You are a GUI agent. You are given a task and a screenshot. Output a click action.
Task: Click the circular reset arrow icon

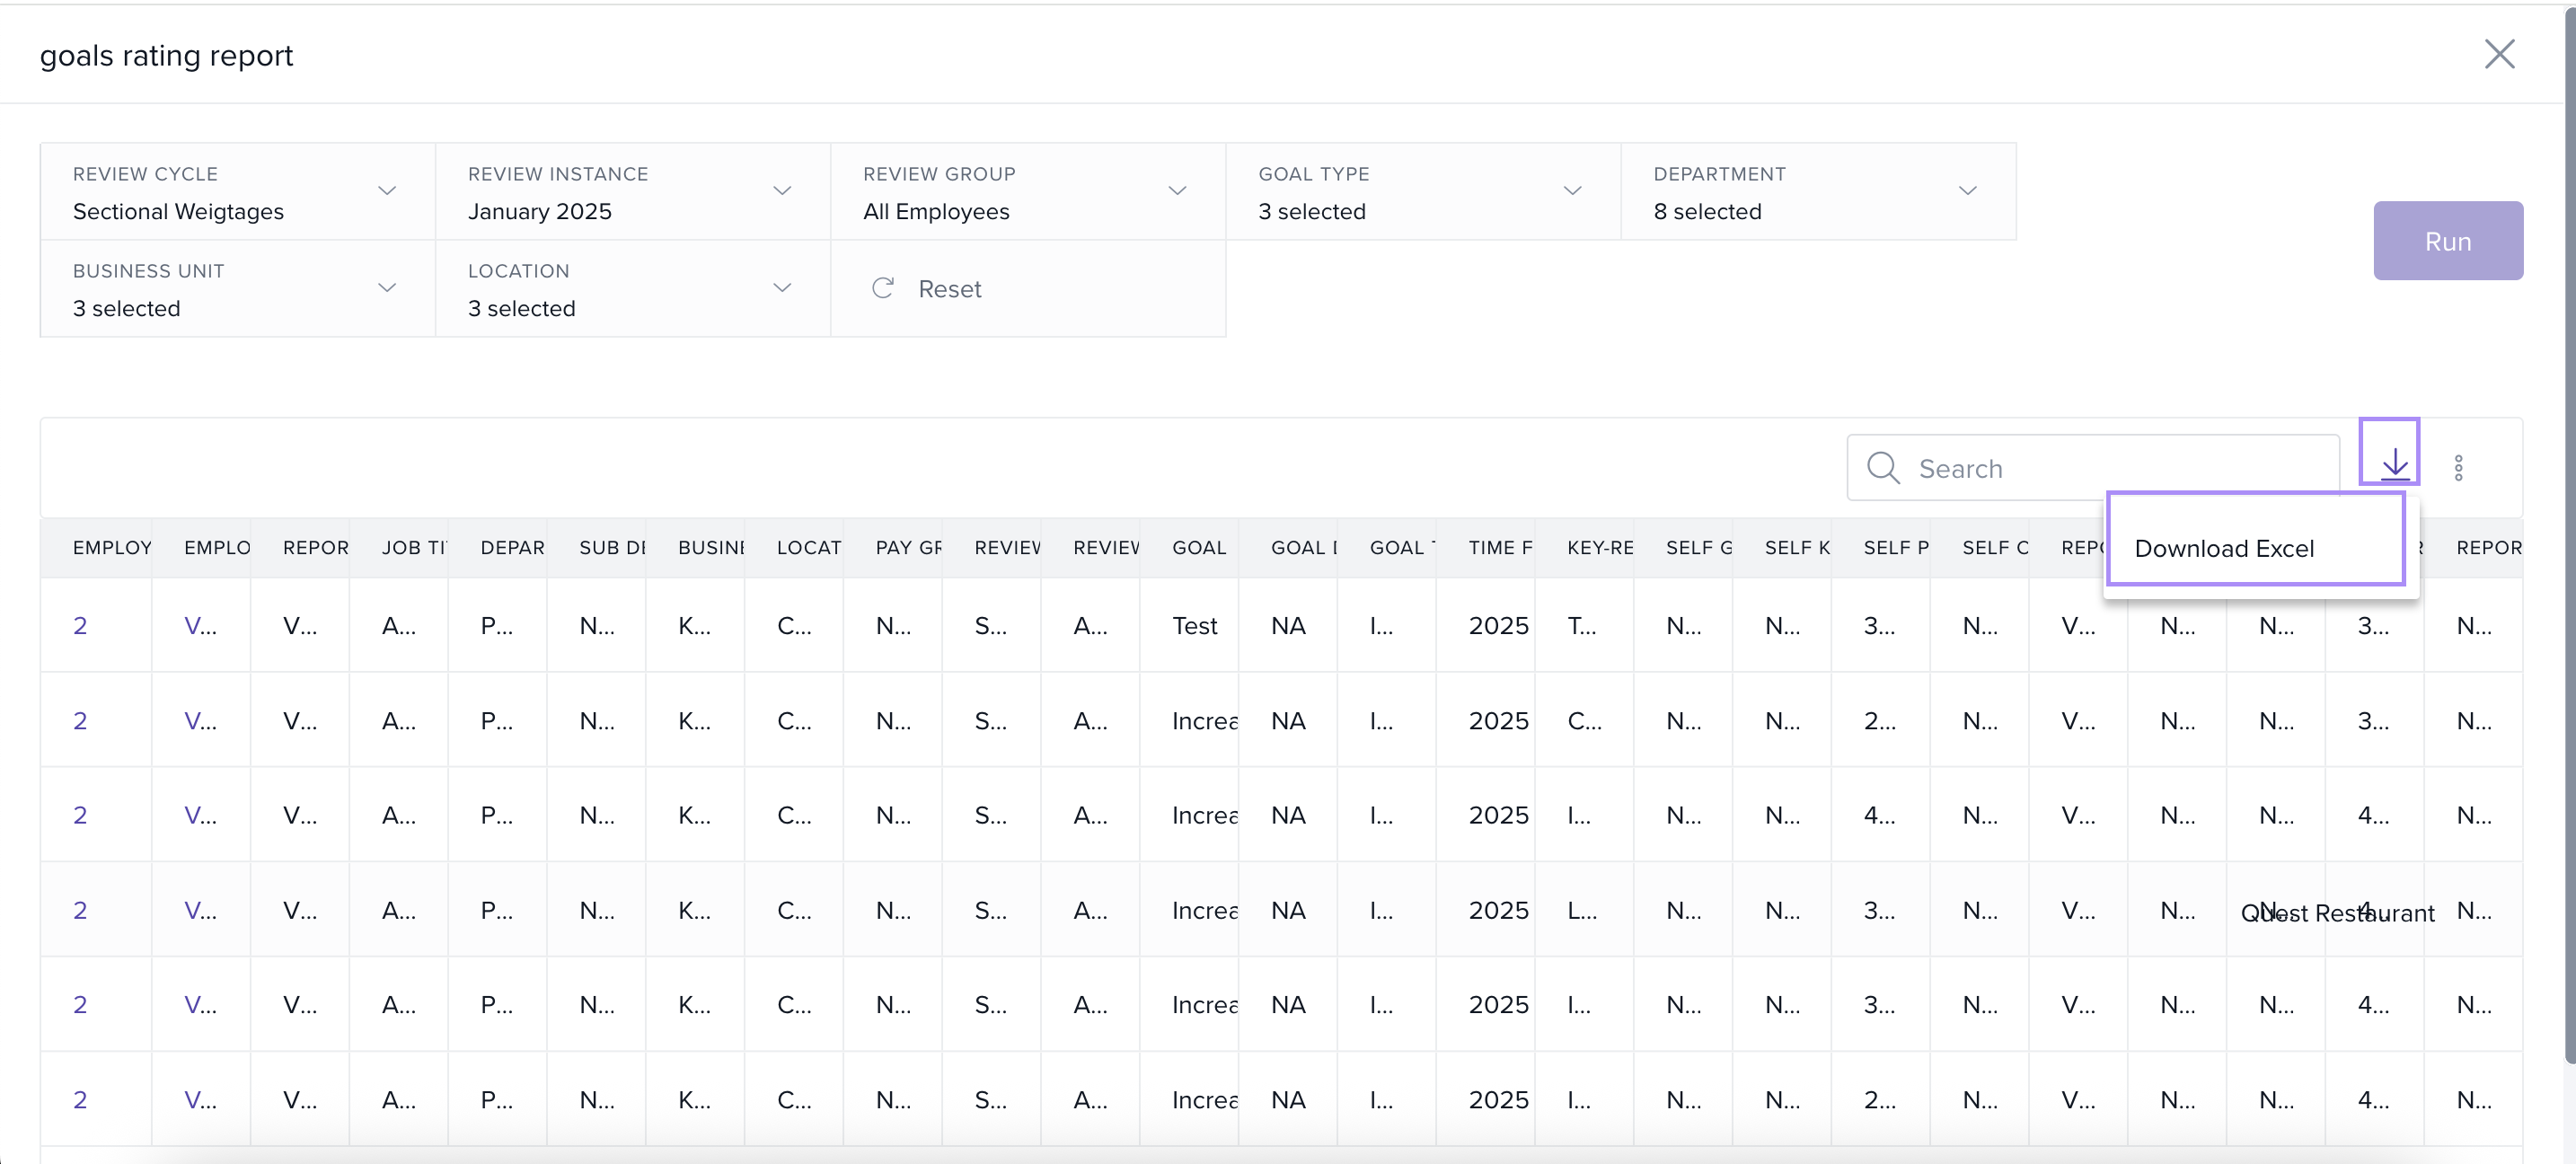click(882, 289)
